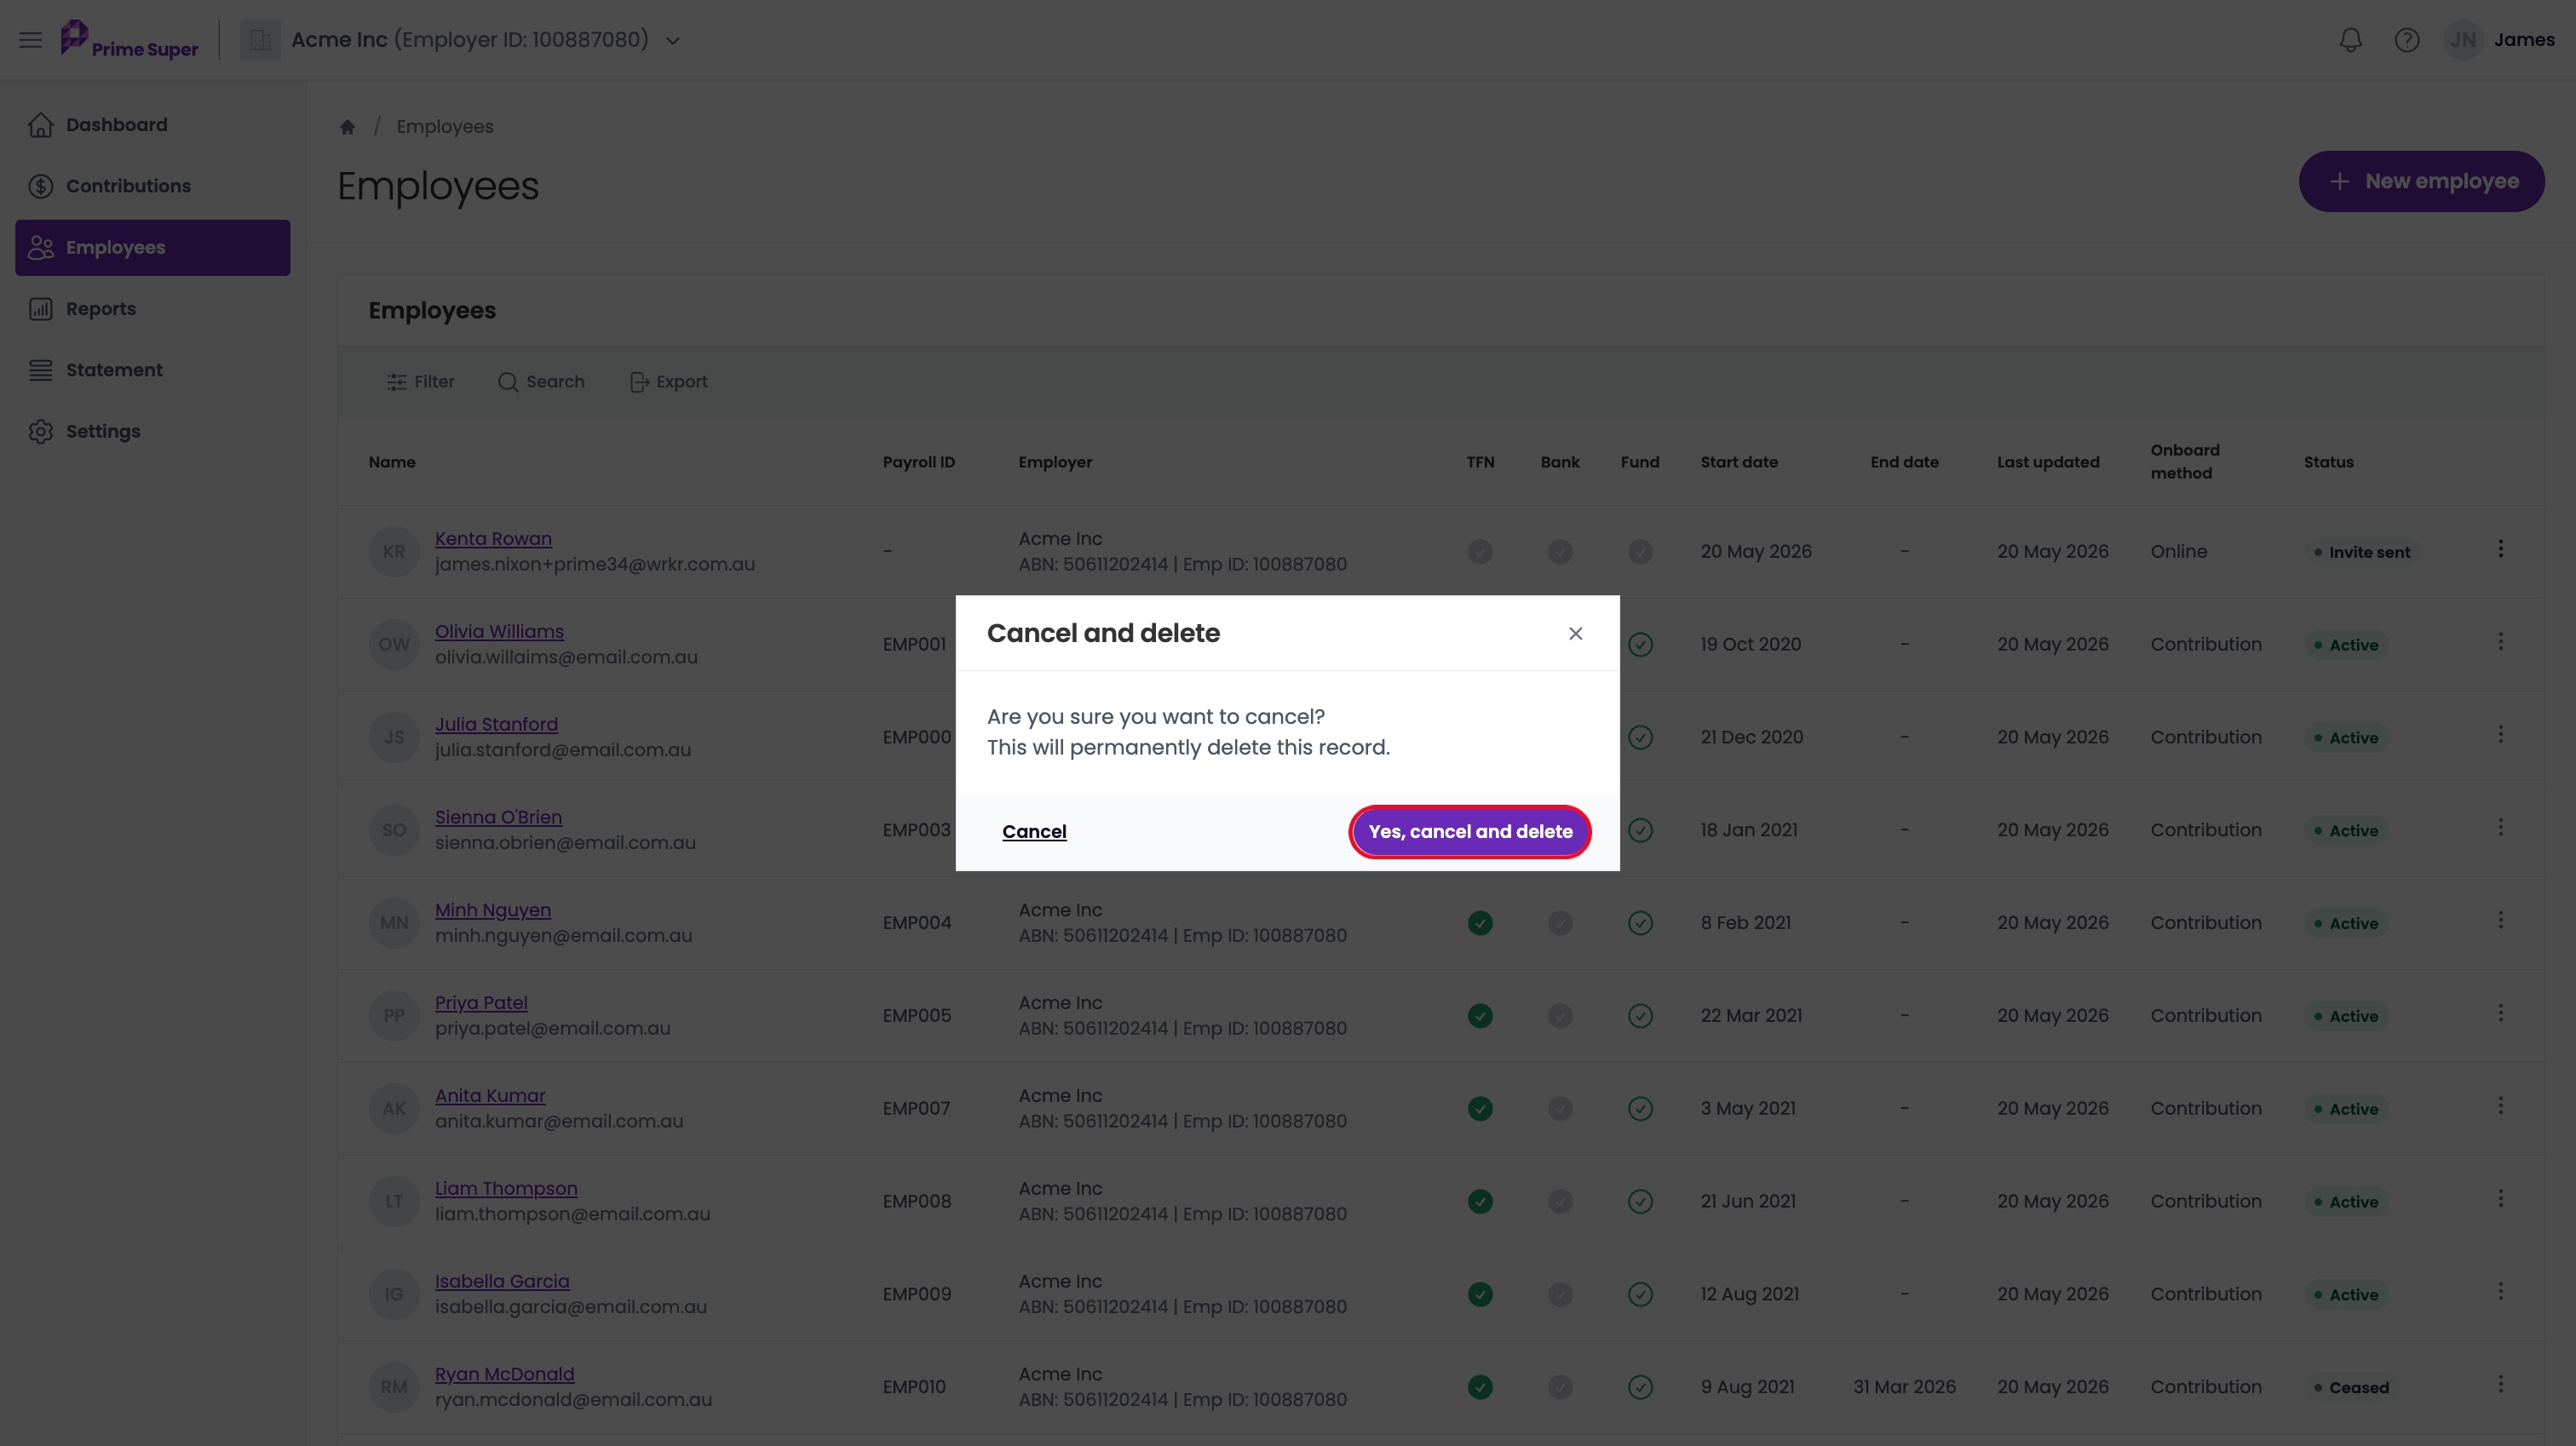Confirm with Yes, cancel and delete
The width and height of the screenshot is (2576, 1446).
[x=1470, y=832]
